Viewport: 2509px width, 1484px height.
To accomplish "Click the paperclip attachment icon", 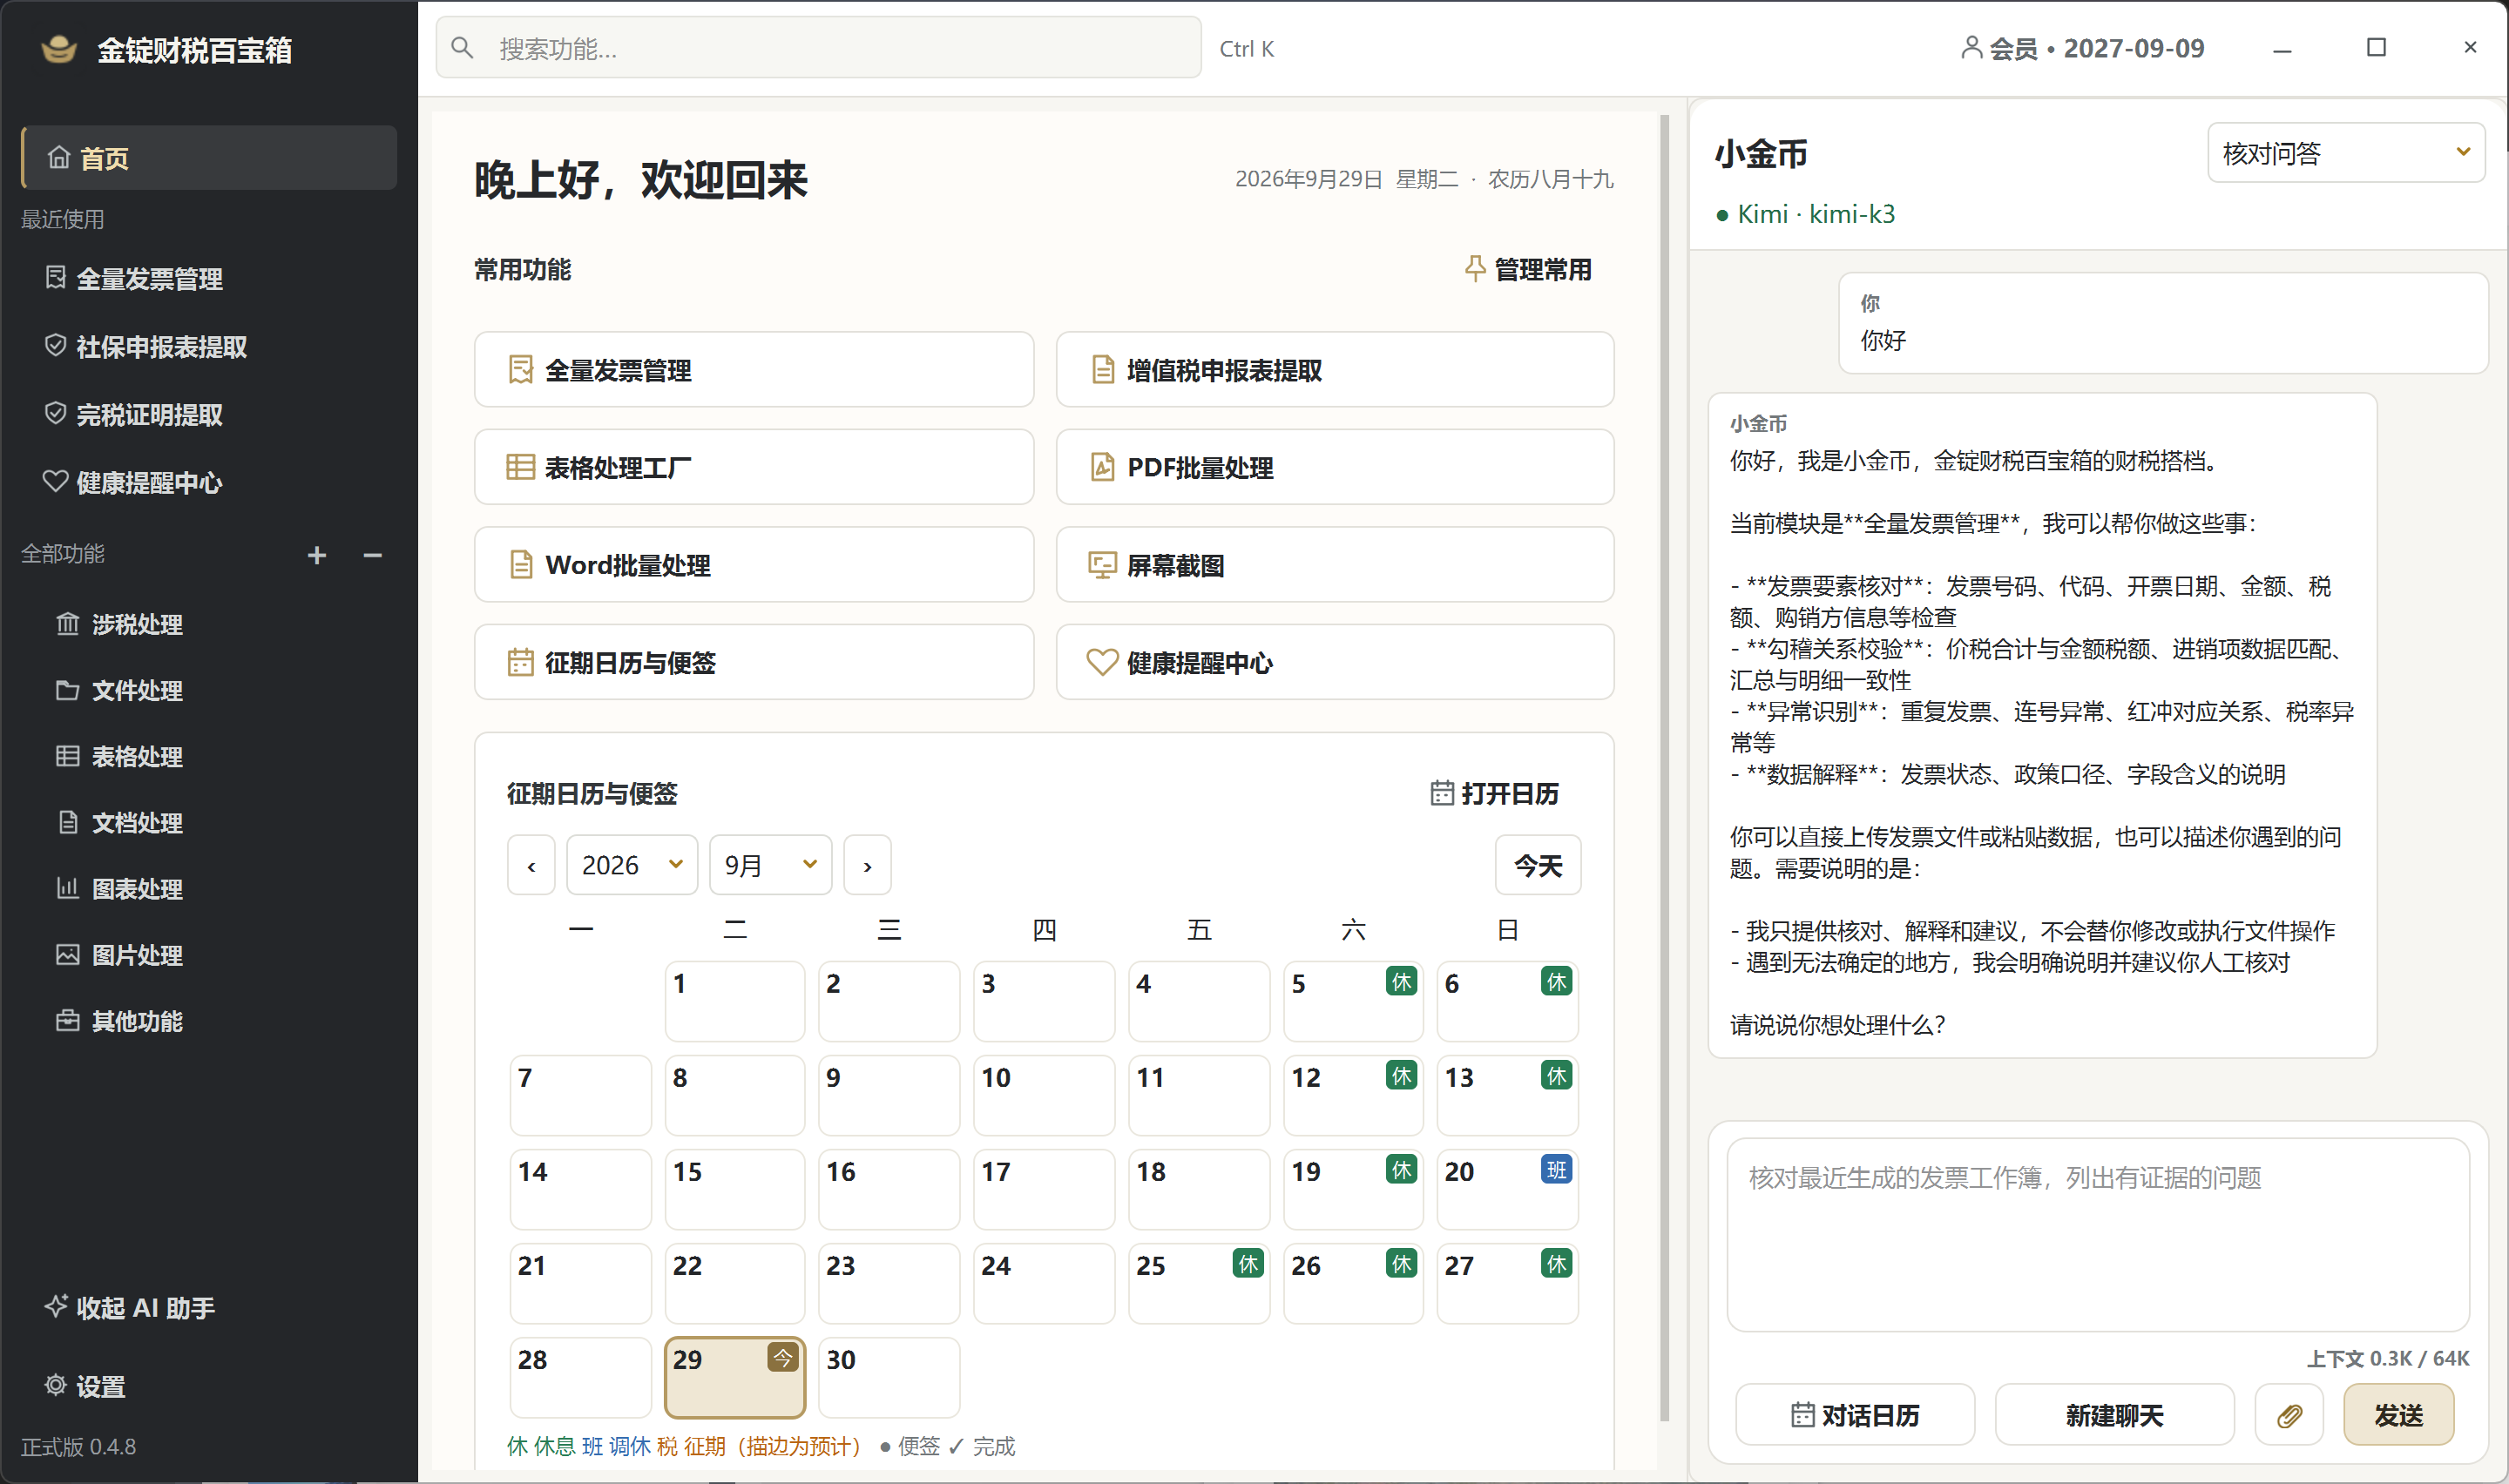I will [2288, 1415].
